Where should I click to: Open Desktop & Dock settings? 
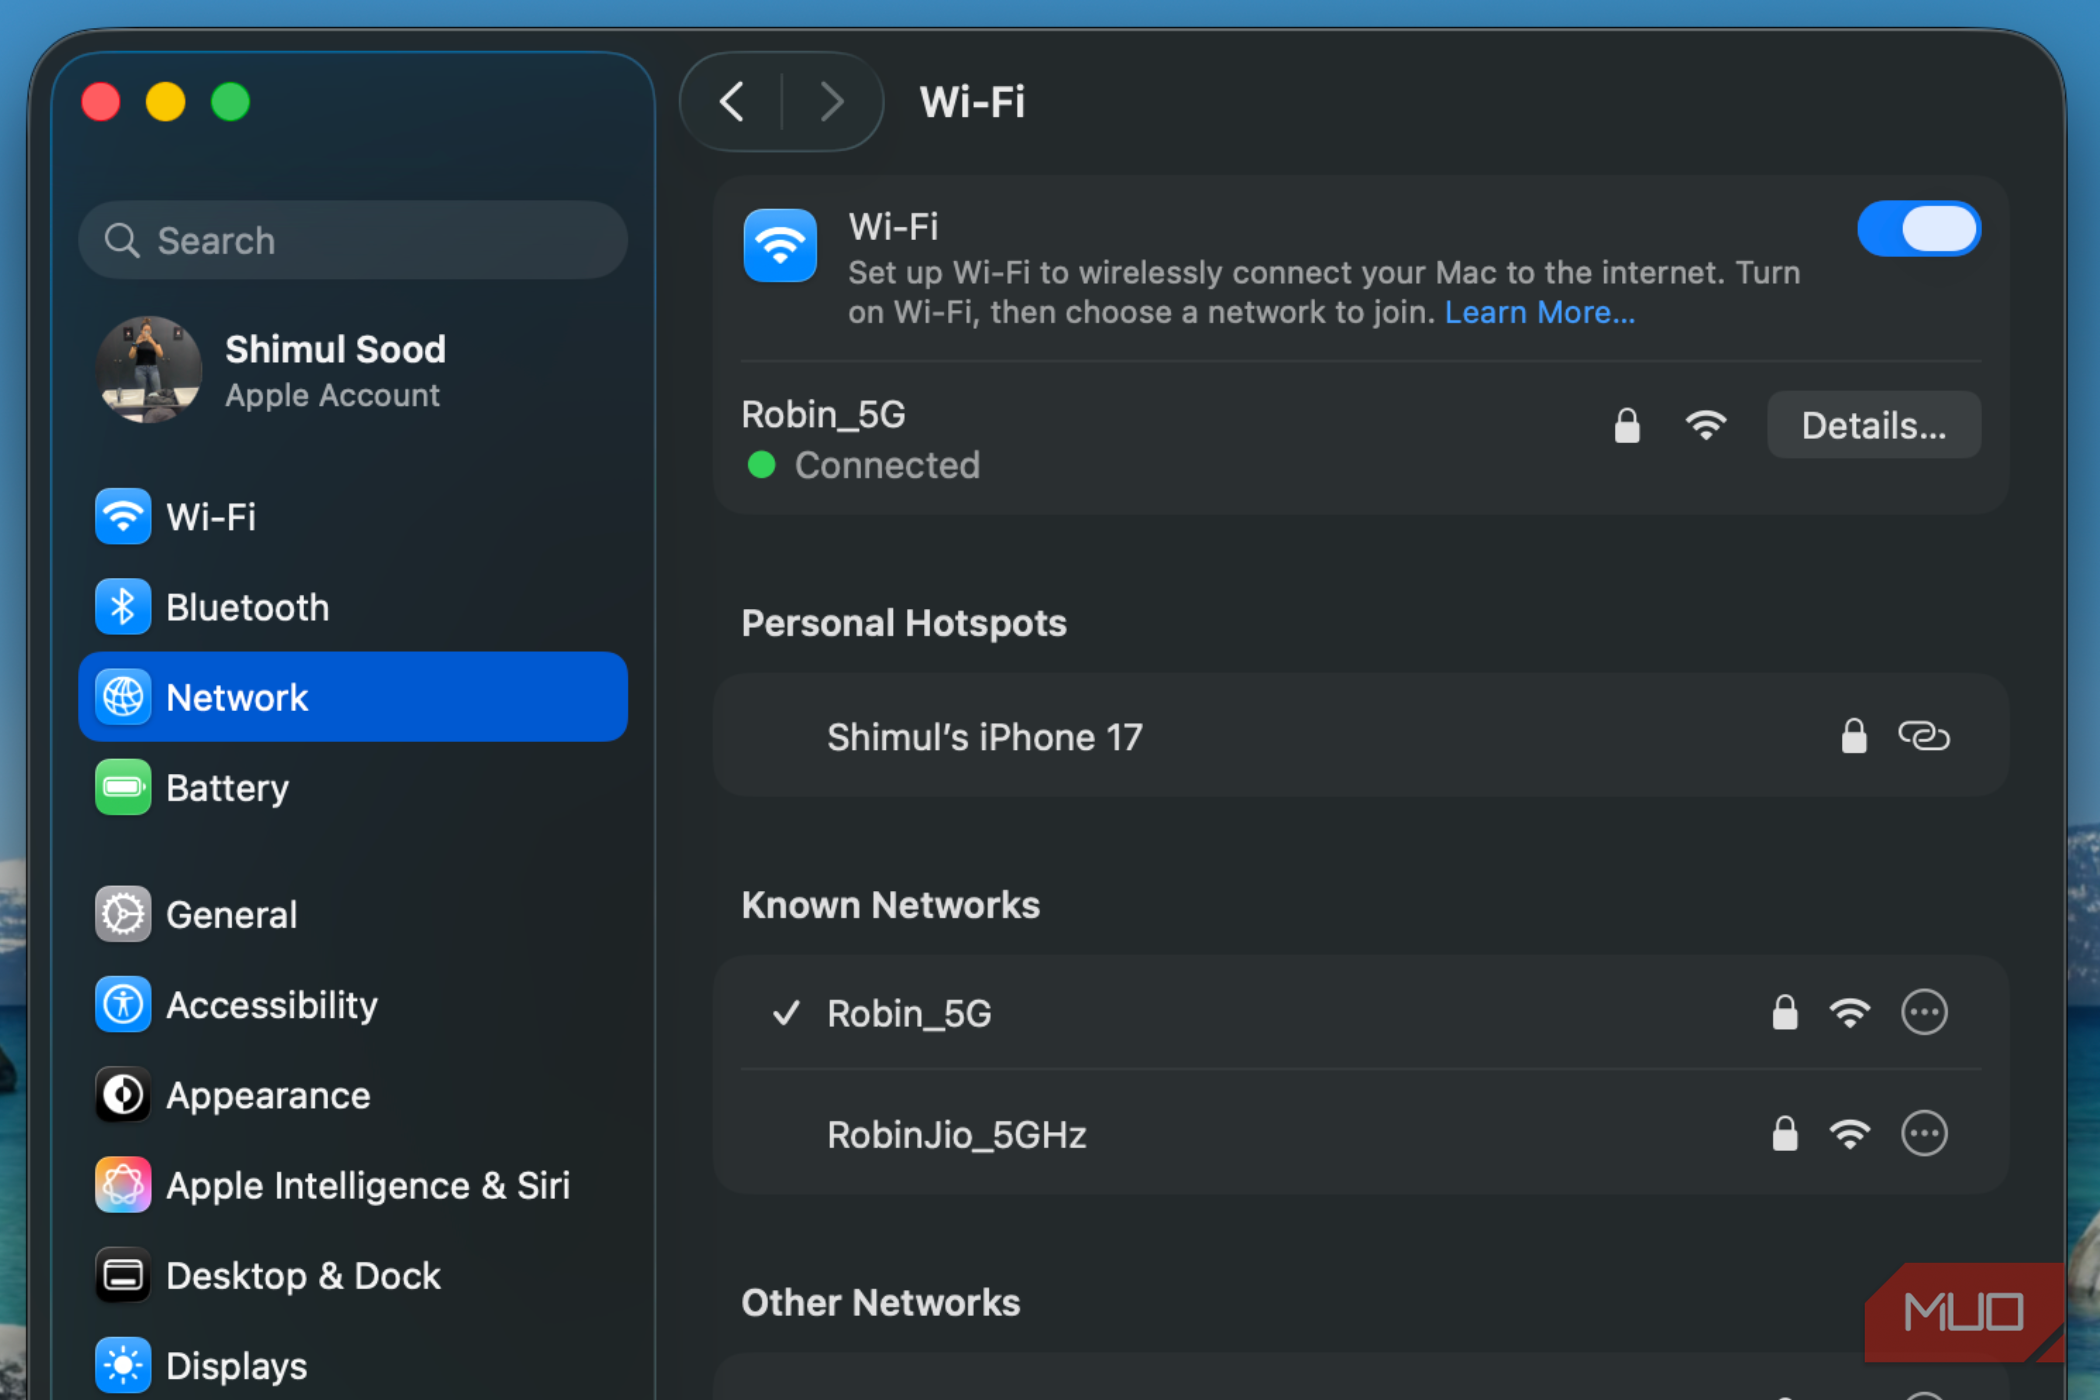[x=353, y=1276]
